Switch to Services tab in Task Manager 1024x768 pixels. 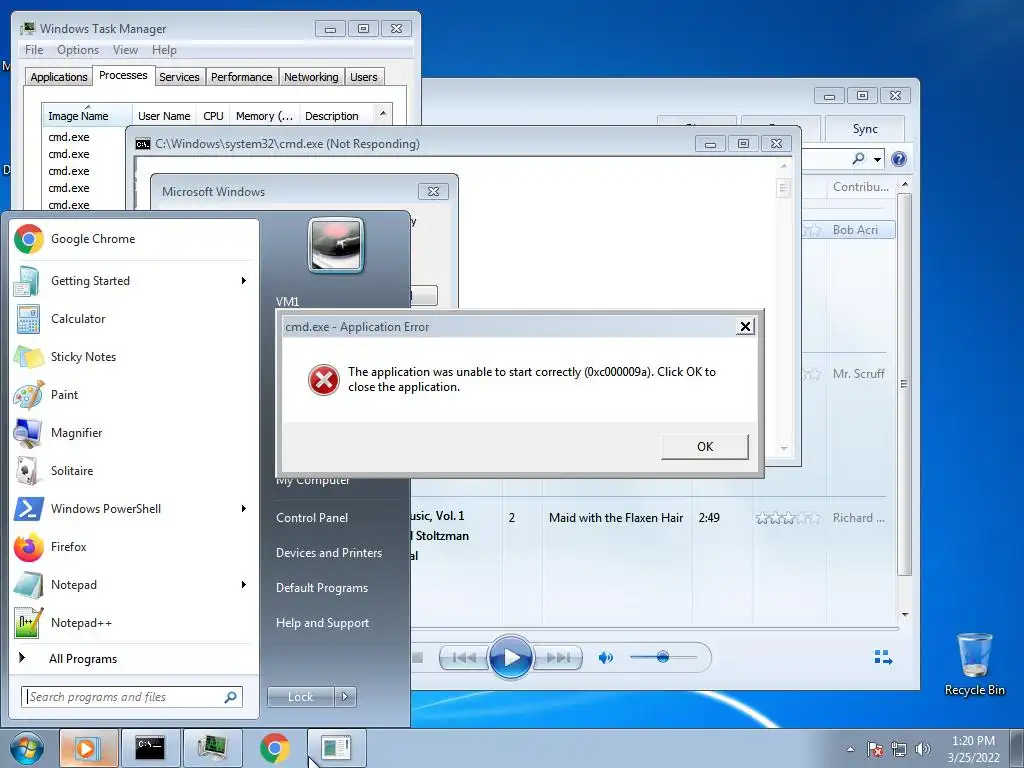[179, 77]
